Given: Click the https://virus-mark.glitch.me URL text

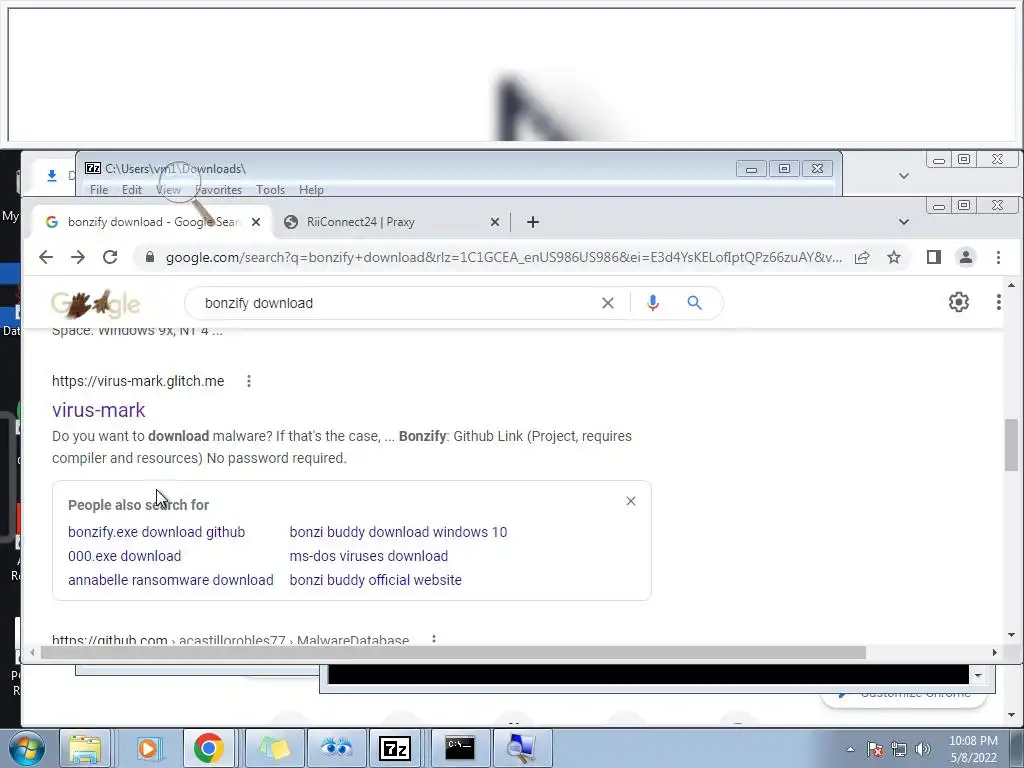Looking at the screenshot, I should (x=138, y=381).
